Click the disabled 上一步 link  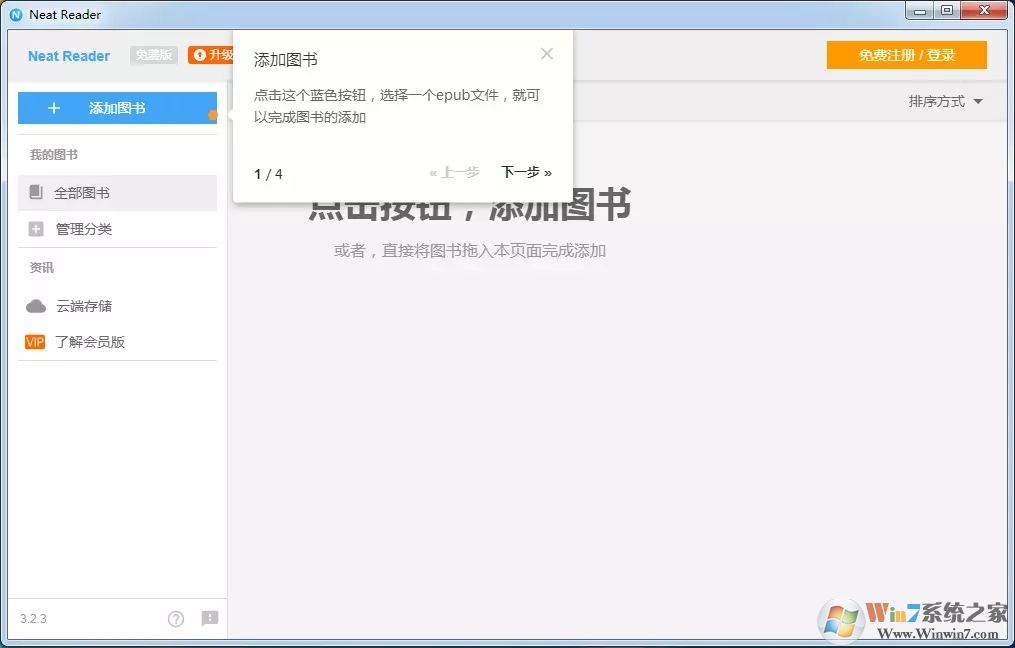click(x=454, y=172)
